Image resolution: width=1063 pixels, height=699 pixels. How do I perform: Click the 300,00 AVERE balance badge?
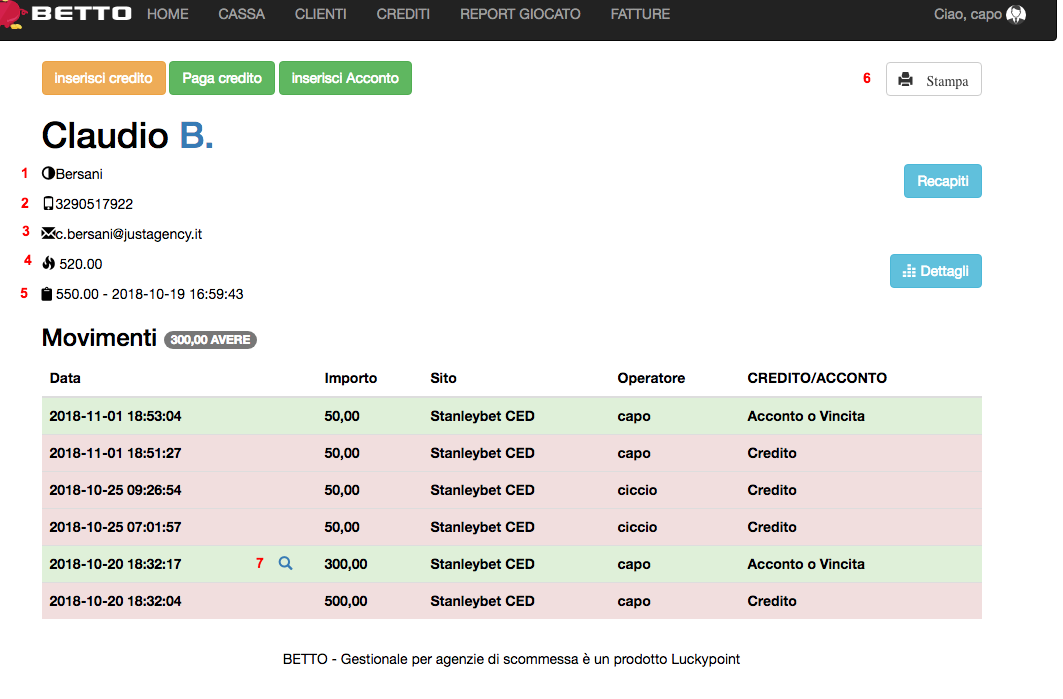[x=210, y=340]
